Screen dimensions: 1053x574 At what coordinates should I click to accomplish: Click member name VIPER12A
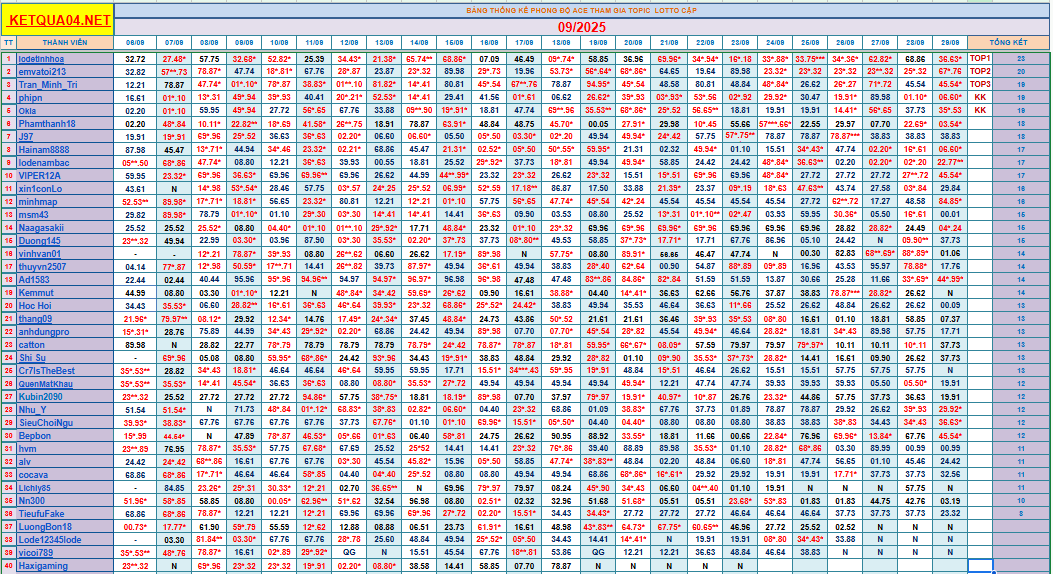(40, 175)
